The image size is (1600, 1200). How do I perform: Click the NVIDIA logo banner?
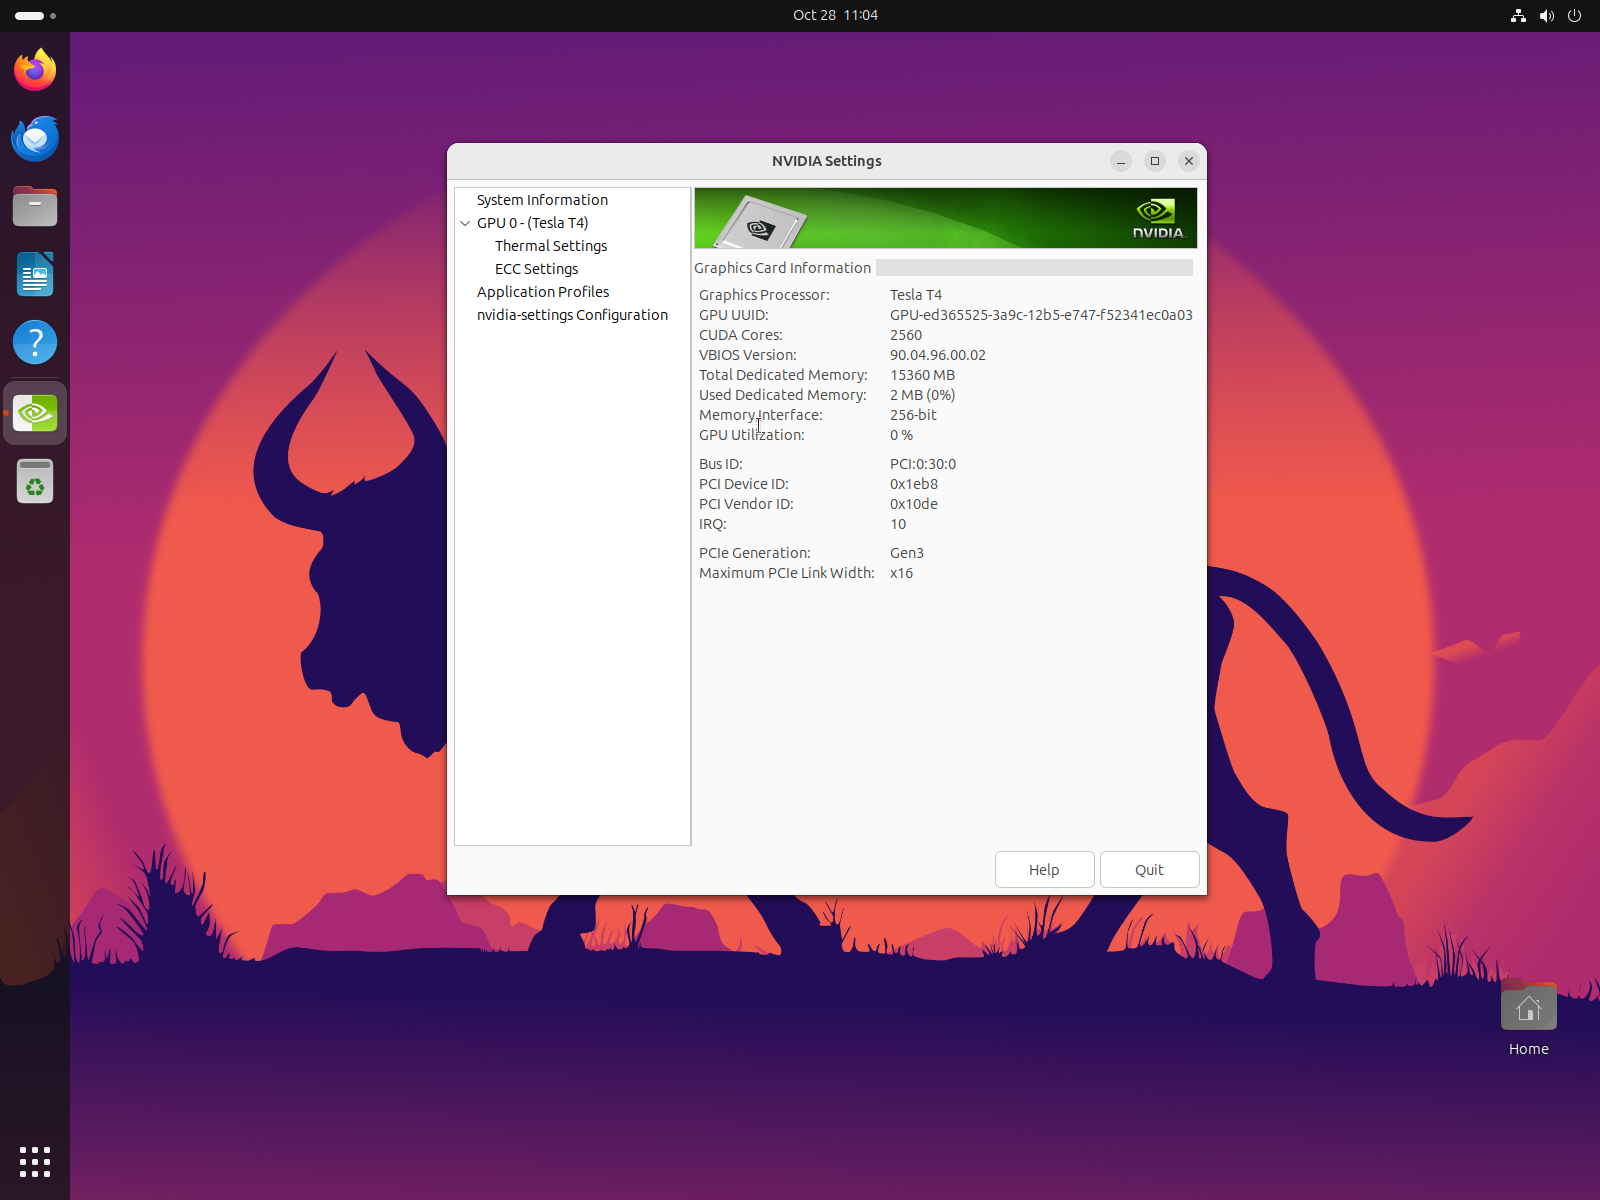pos(945,218)
